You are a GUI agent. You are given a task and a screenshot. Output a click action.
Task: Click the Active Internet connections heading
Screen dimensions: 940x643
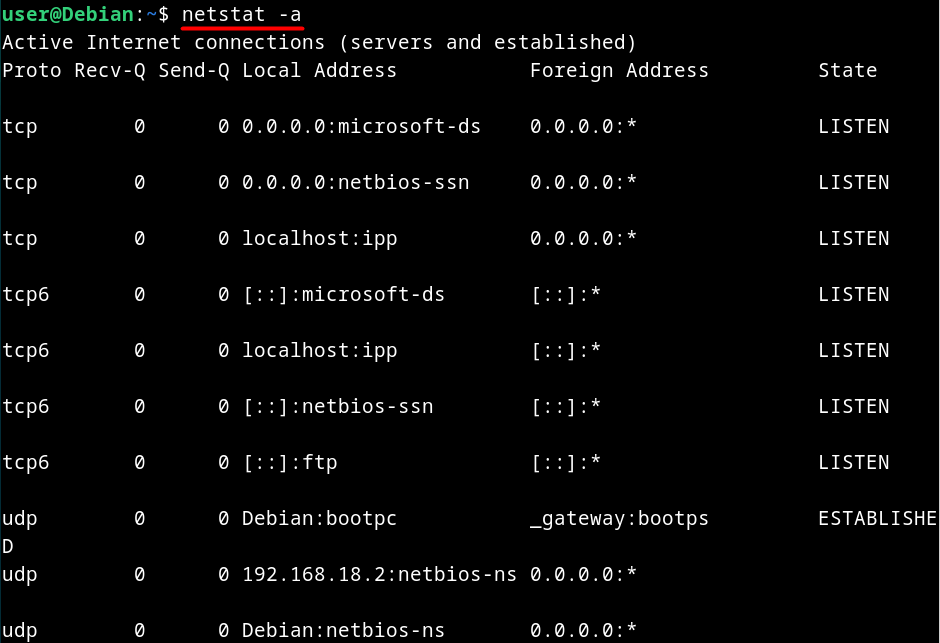(164, 43)
